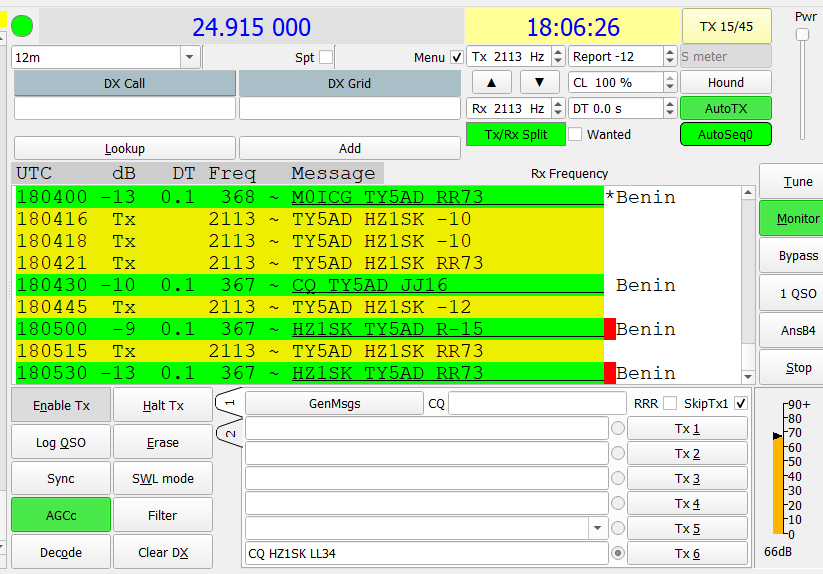Select the Tx 3 radio button

(618, 478)
